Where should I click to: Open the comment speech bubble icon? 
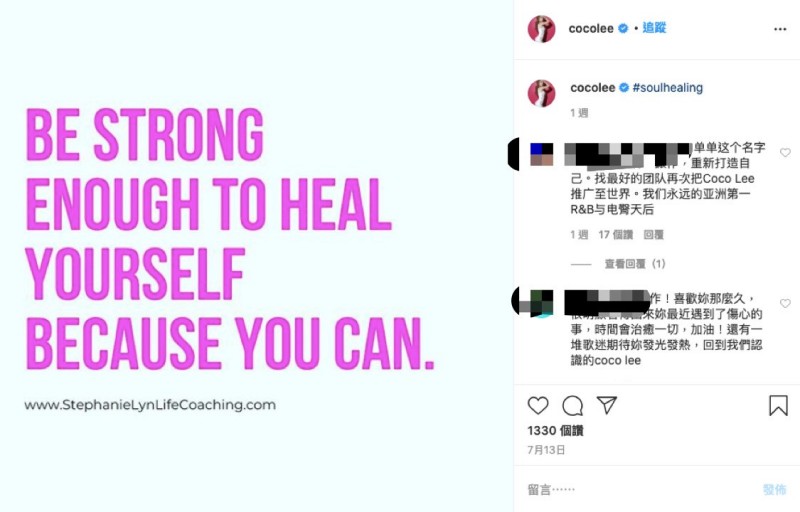tap(572, 405)
